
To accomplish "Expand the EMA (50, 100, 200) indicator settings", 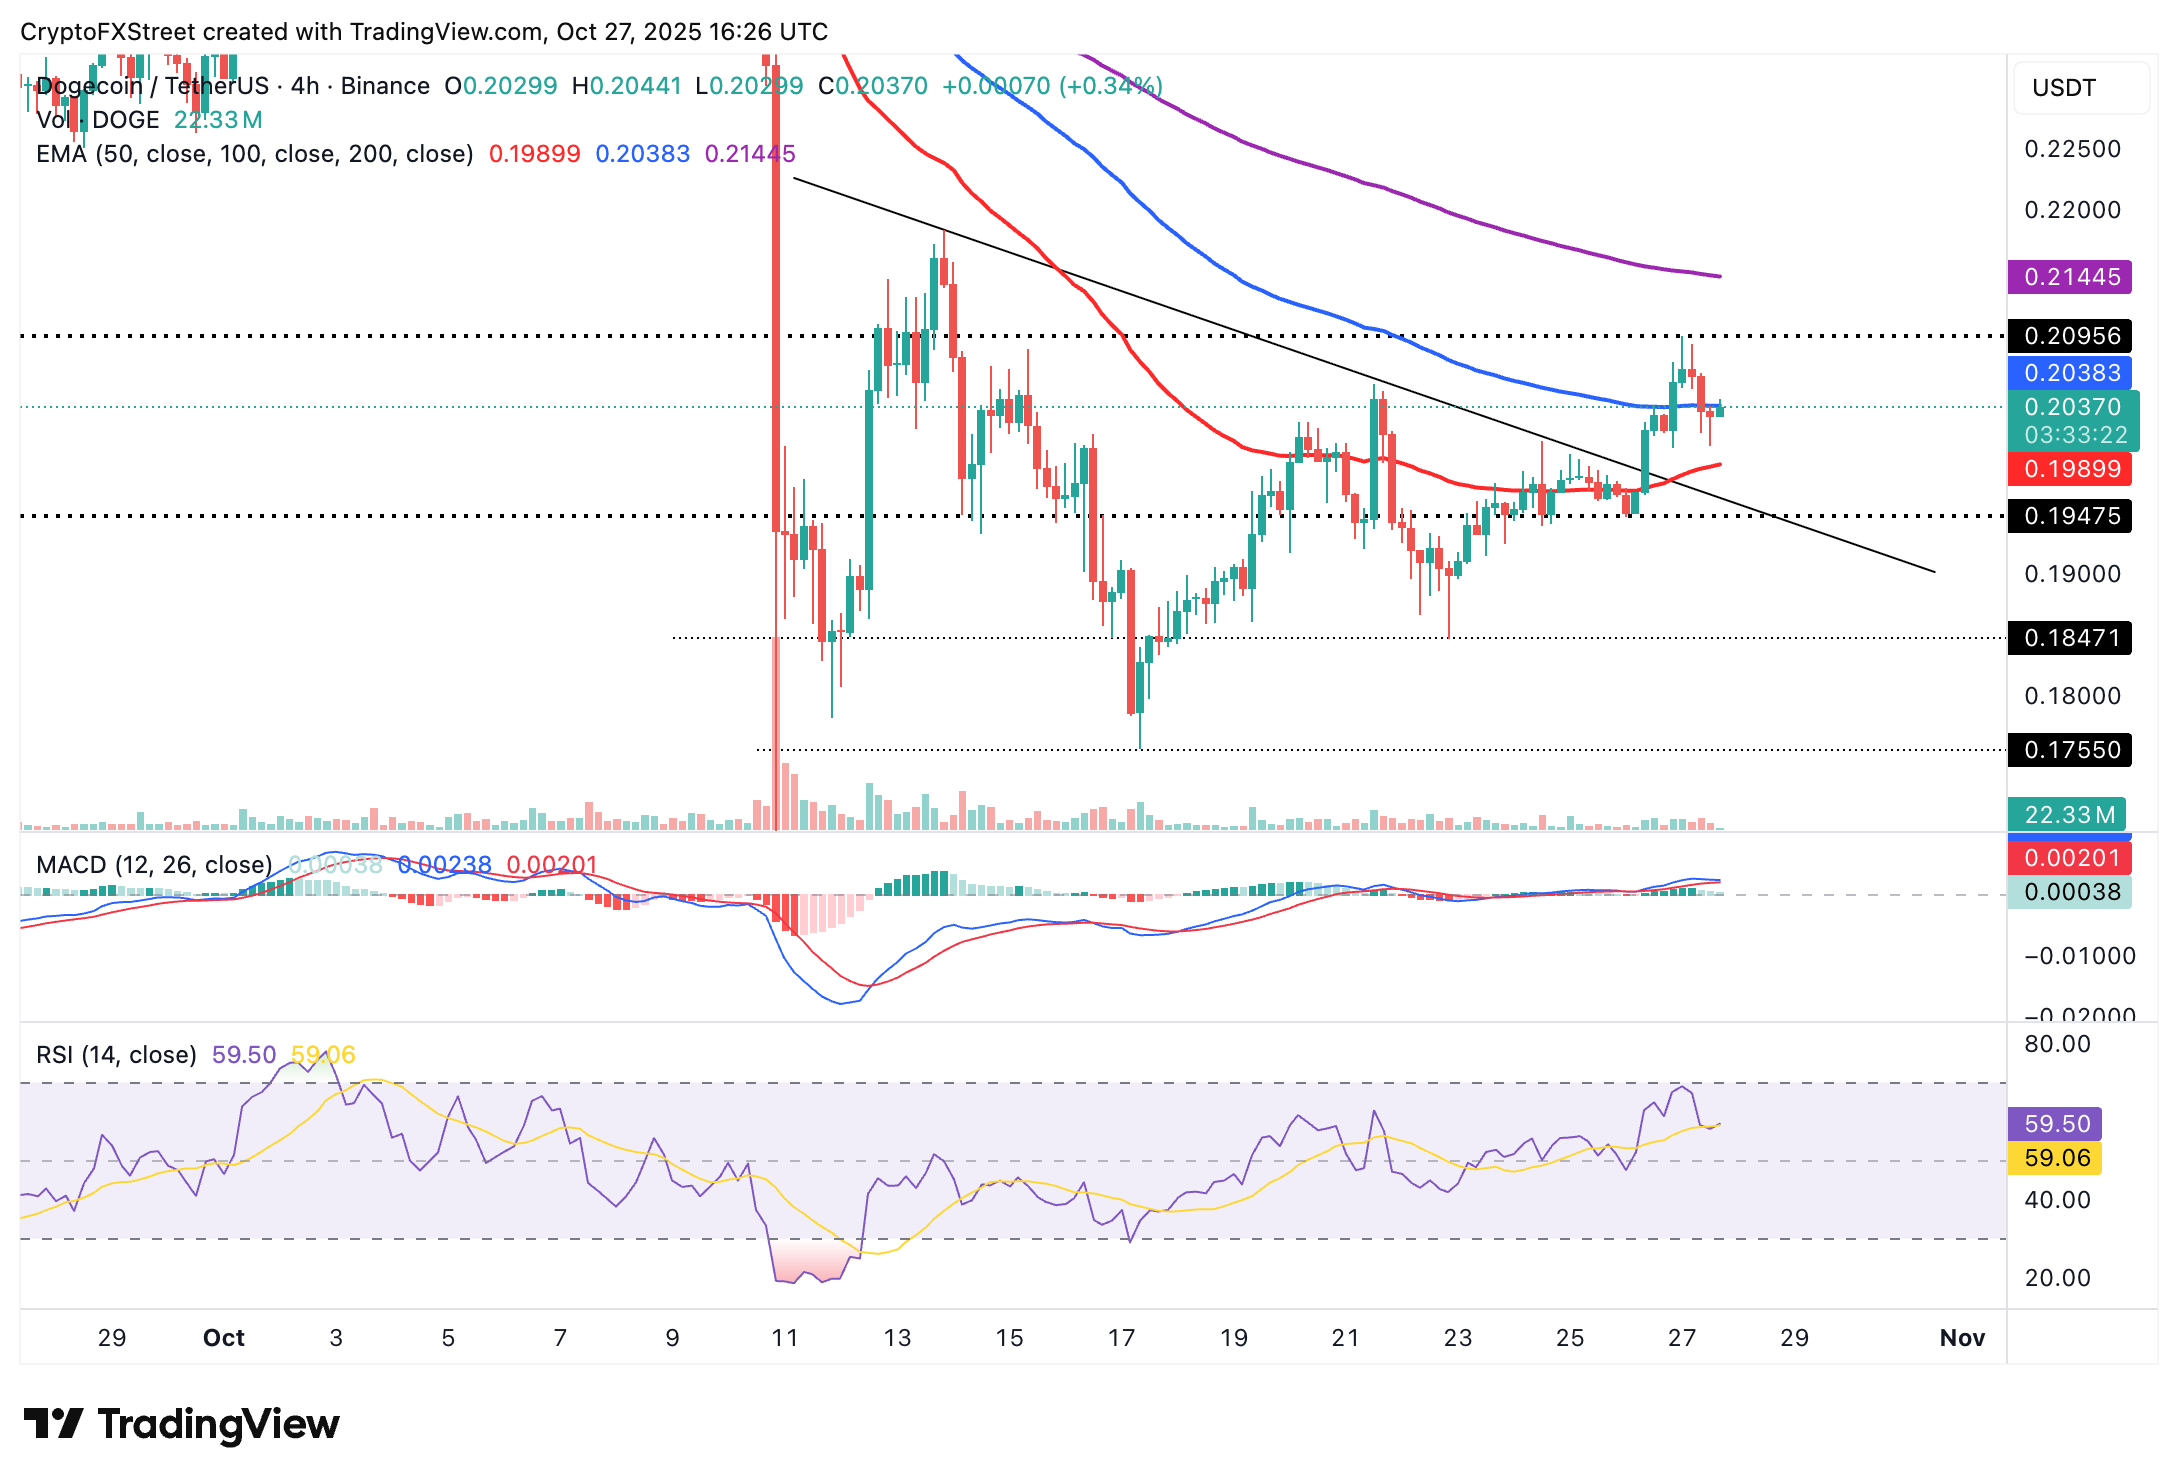I will tap(252, 153).
